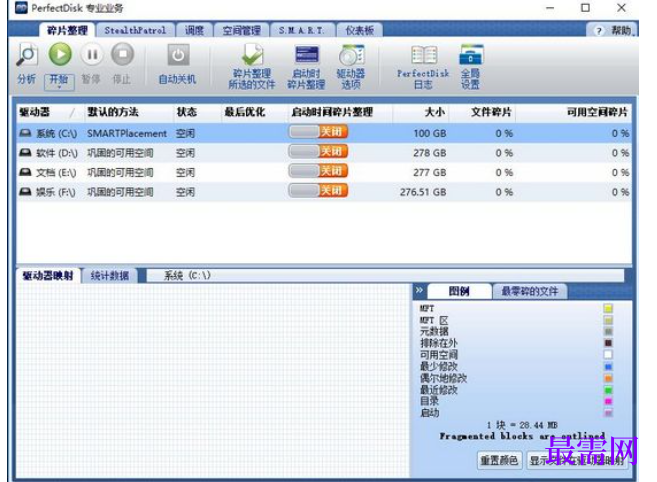Start defragmentation with the green play button
The image size is (657, 482).
point(60,54)
